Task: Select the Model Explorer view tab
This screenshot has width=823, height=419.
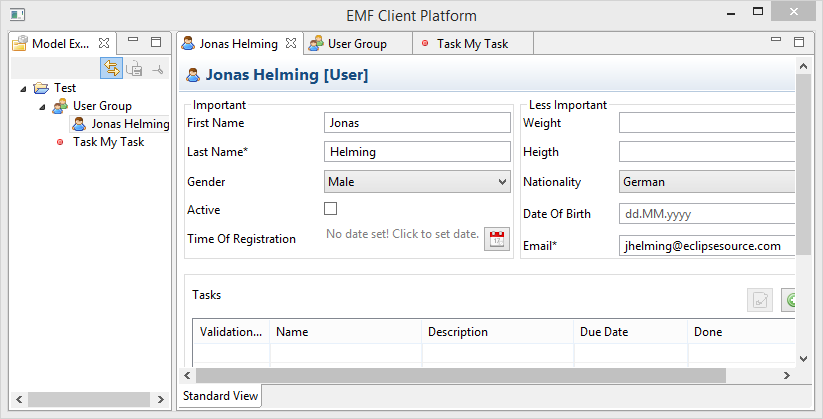Action: (60, 44)
